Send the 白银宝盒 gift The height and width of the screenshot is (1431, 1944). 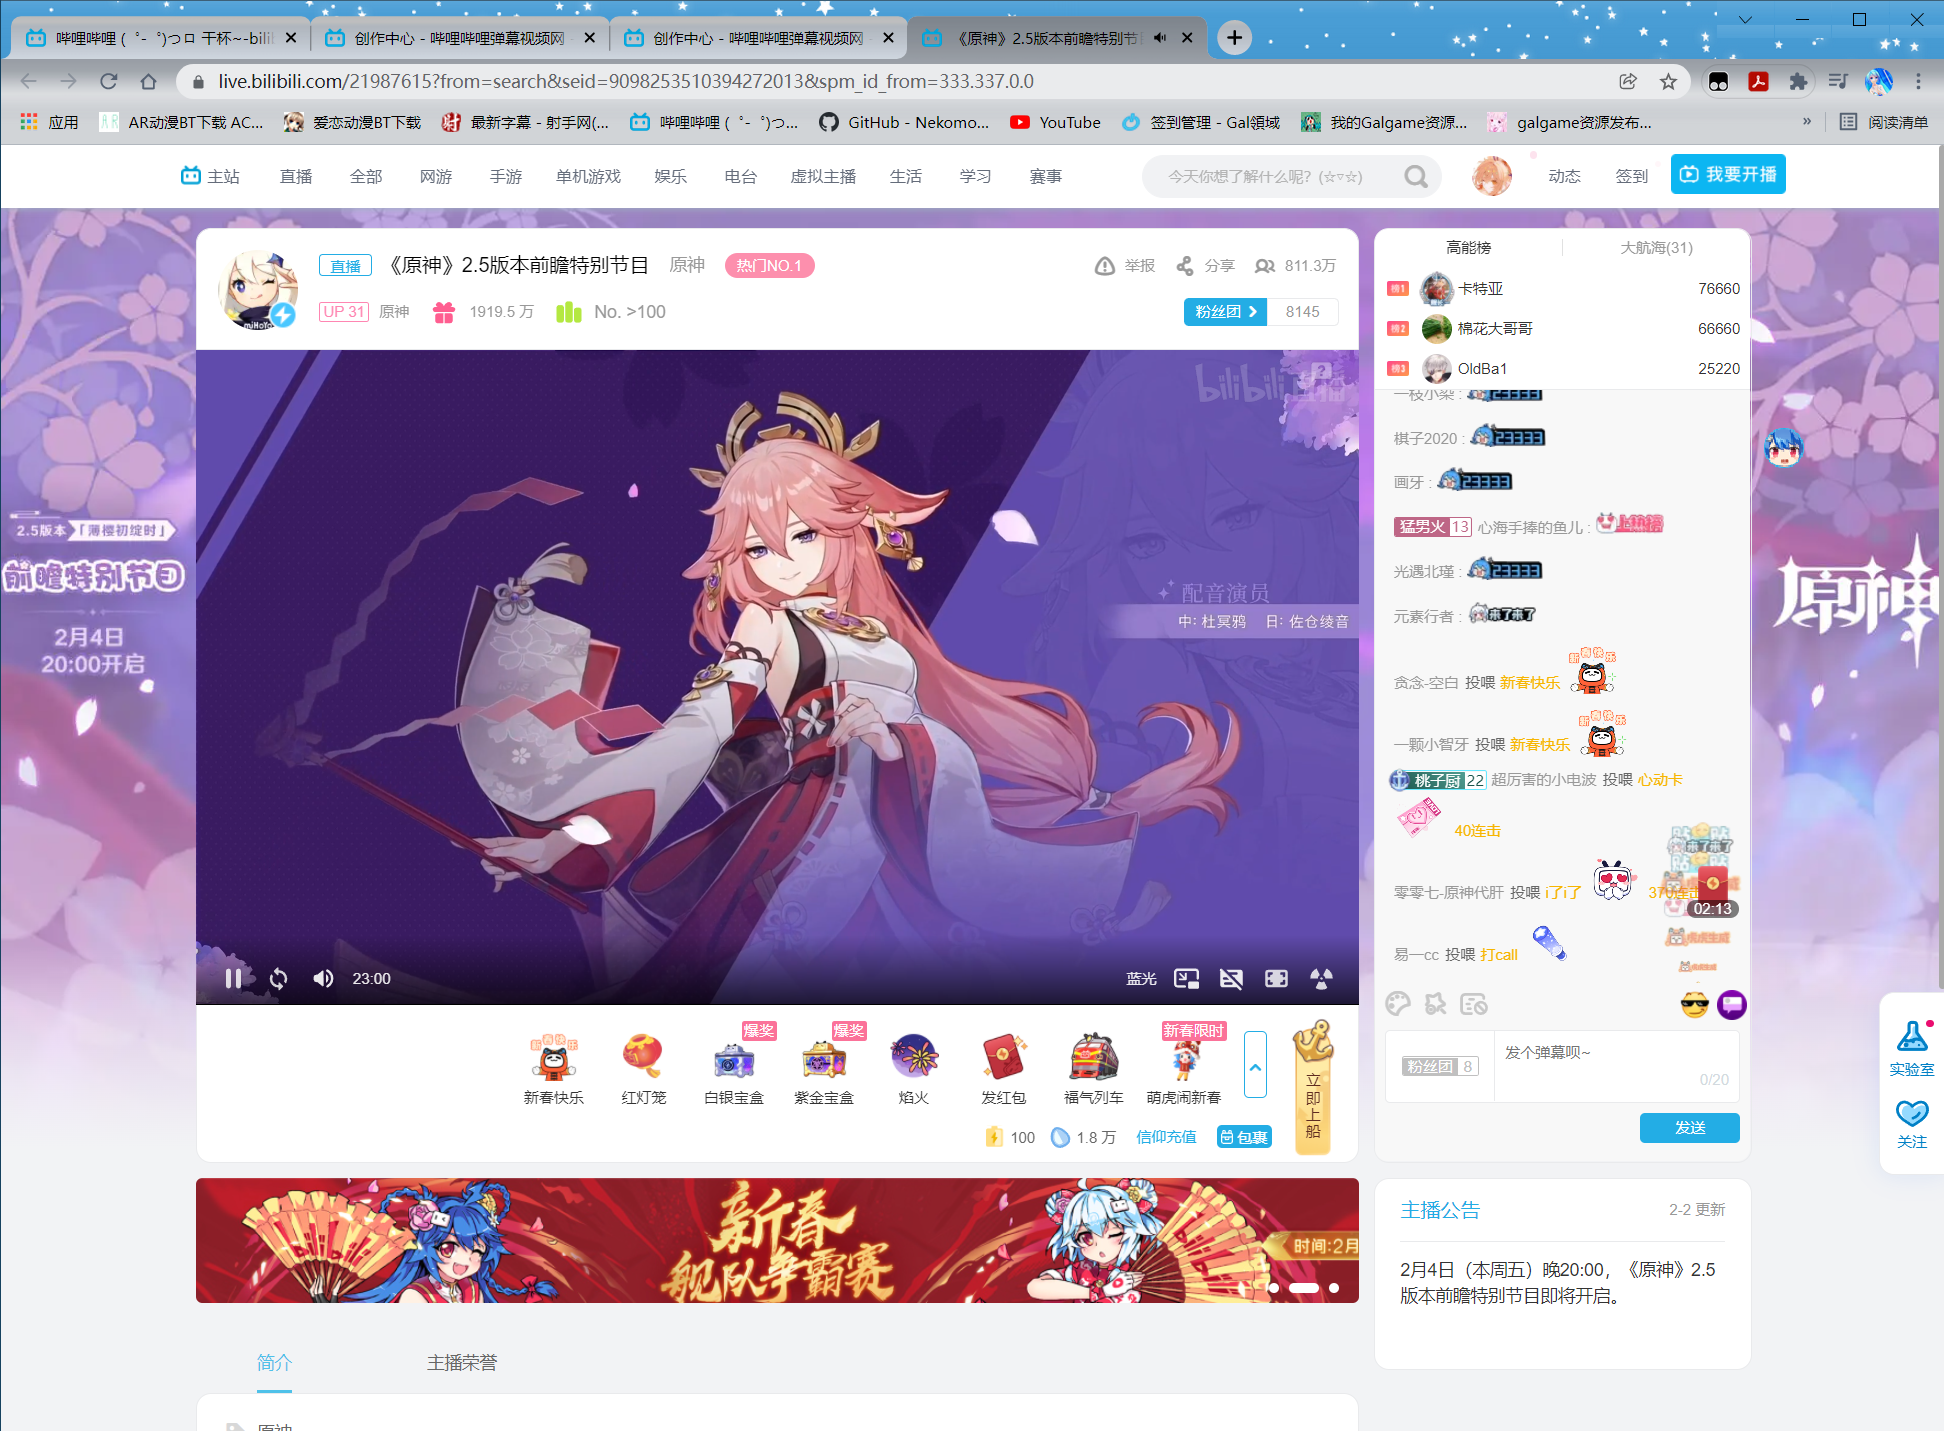click(x=734, y=1069)
